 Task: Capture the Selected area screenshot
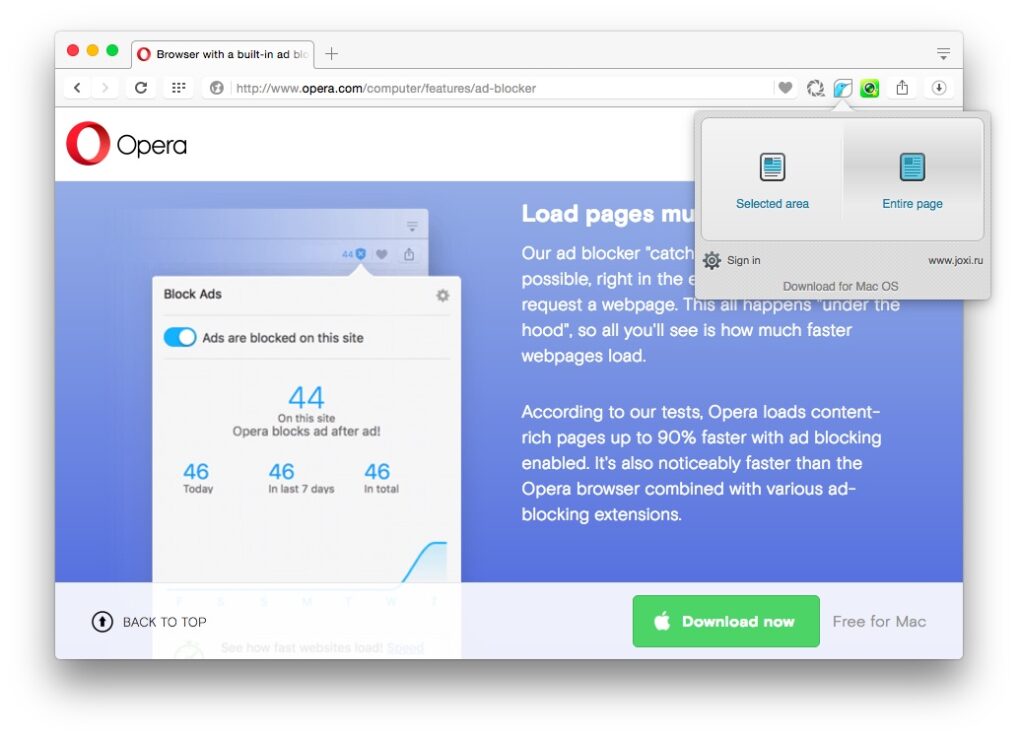point(772,180)
